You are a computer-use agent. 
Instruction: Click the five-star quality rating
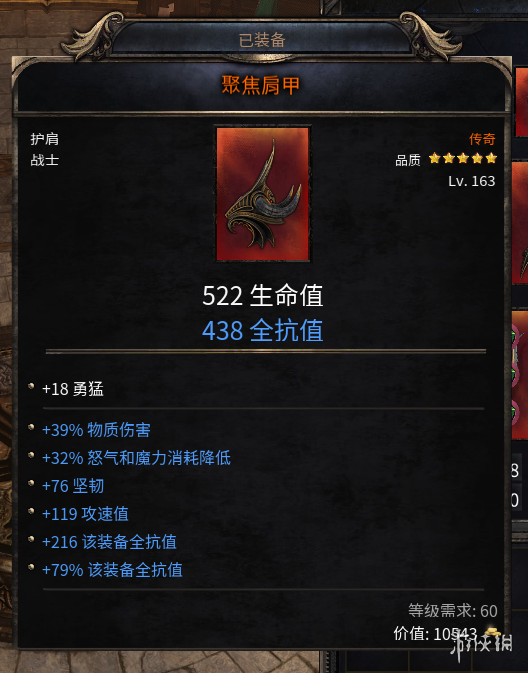[463, 158]
